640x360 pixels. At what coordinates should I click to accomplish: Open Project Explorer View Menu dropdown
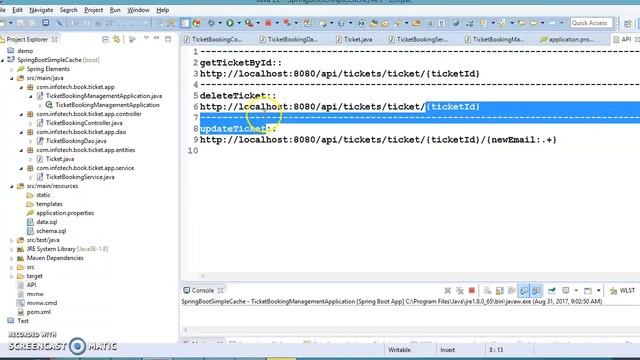tap(146, 38)
